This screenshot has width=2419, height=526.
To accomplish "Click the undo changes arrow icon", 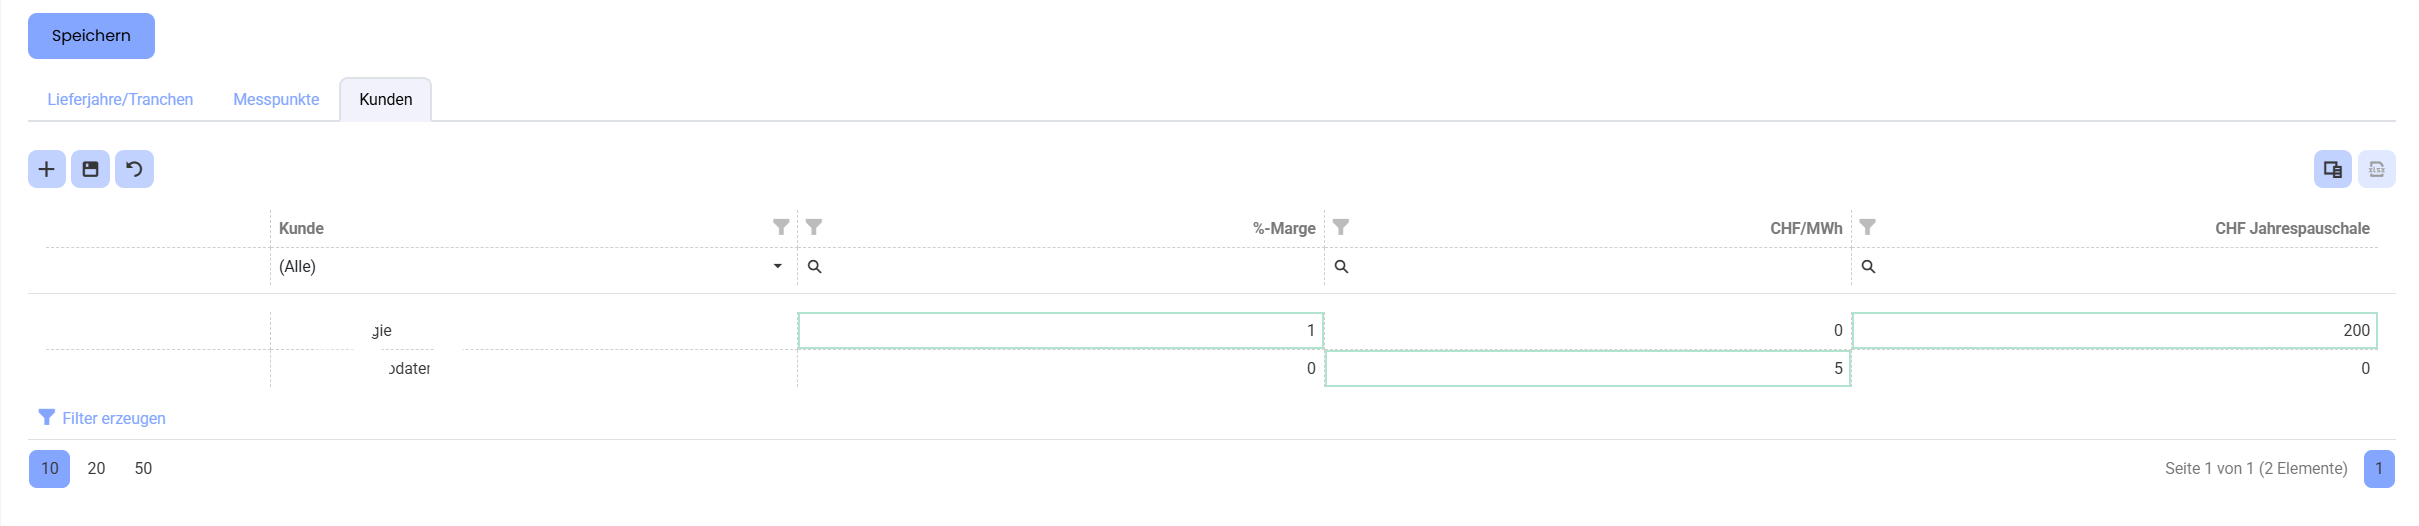I will [134, 169].
